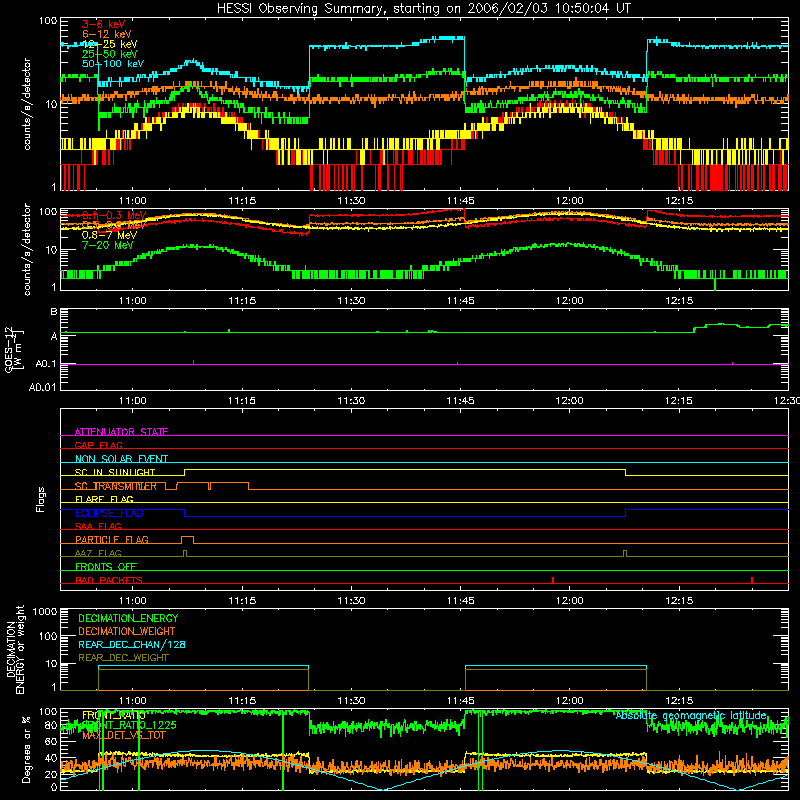This screenshot has height=800, width=800.
Task: Click the orange MAX_DET_VS_TOT legend label
Action: point(124,735)
